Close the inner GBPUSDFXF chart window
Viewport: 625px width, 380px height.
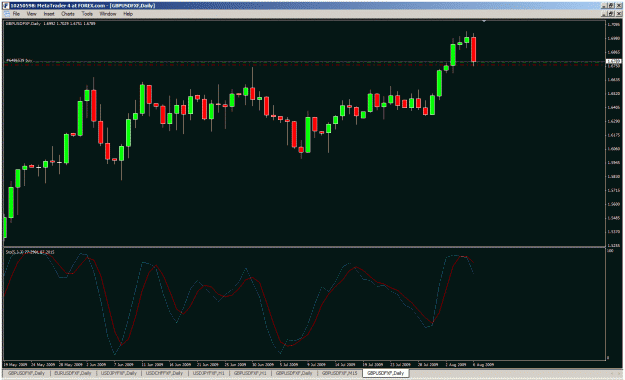tap(618, 14)
